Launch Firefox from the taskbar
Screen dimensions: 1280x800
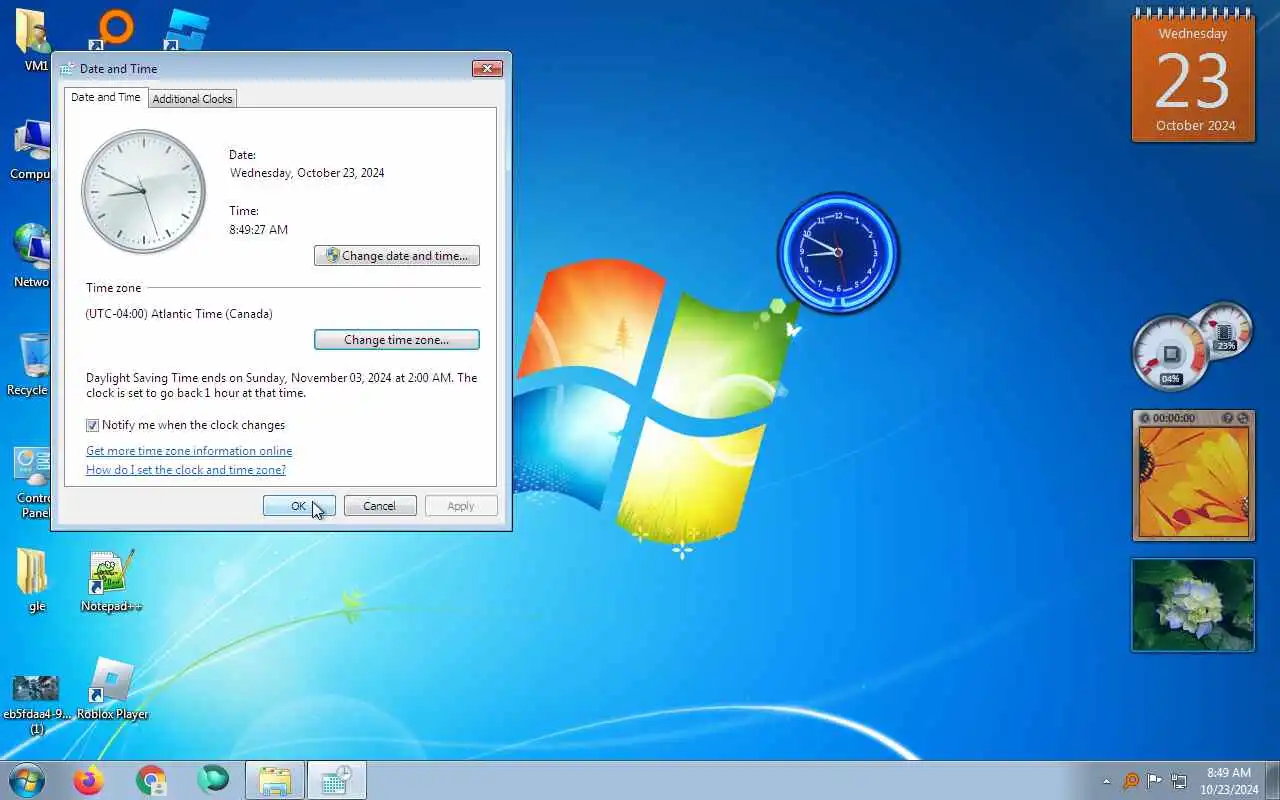89,780
